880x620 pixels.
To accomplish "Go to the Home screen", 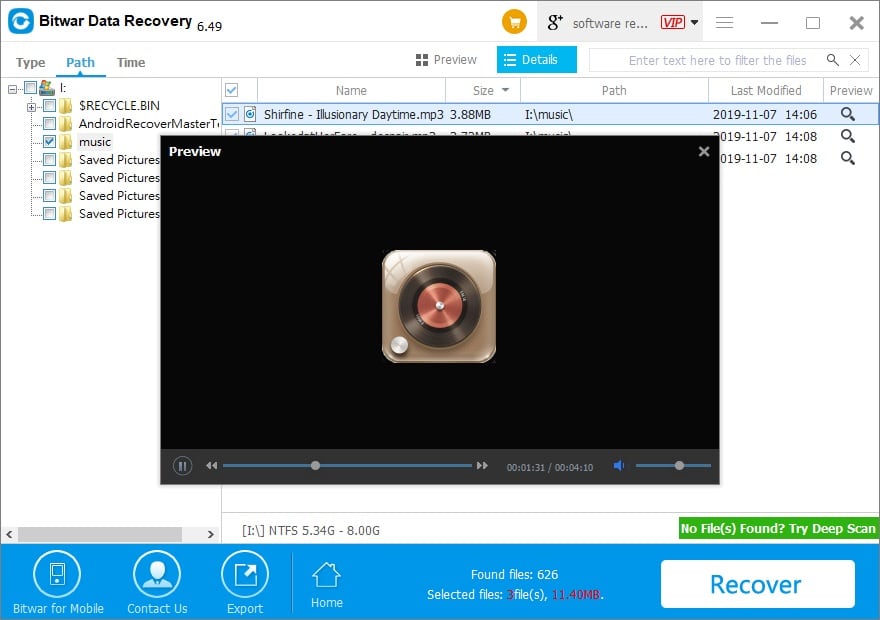I will [x=327, y=585].
